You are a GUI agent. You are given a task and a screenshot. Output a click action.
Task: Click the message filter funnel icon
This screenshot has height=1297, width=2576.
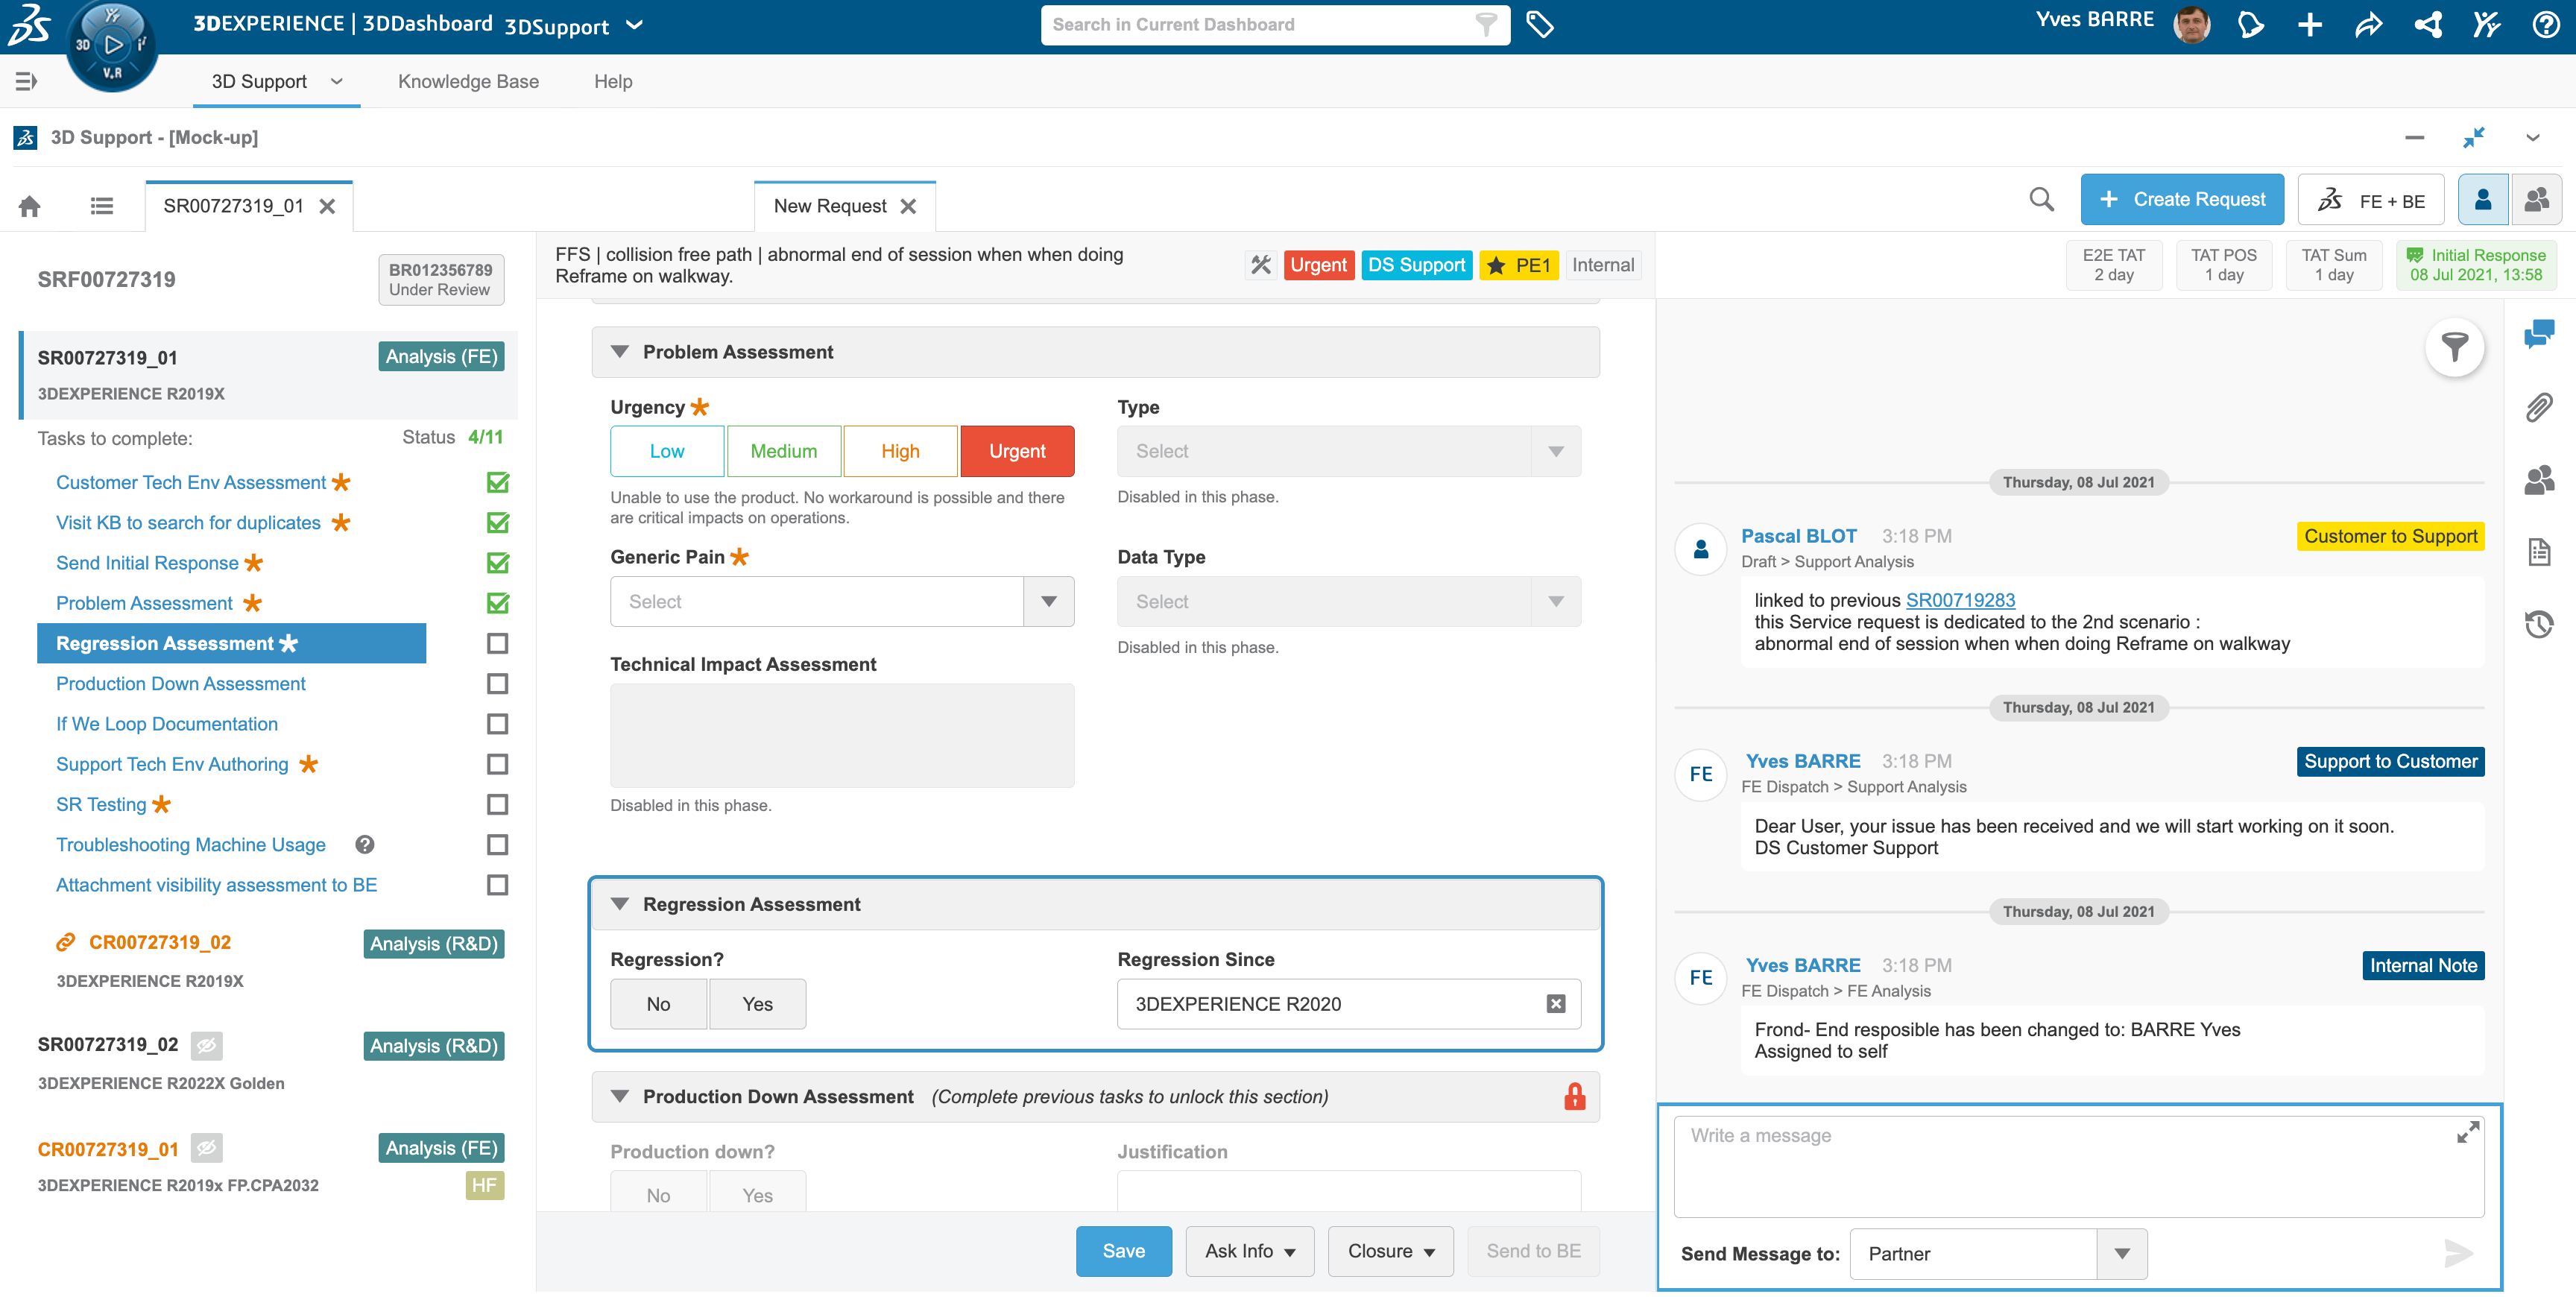click(2454, 347)
